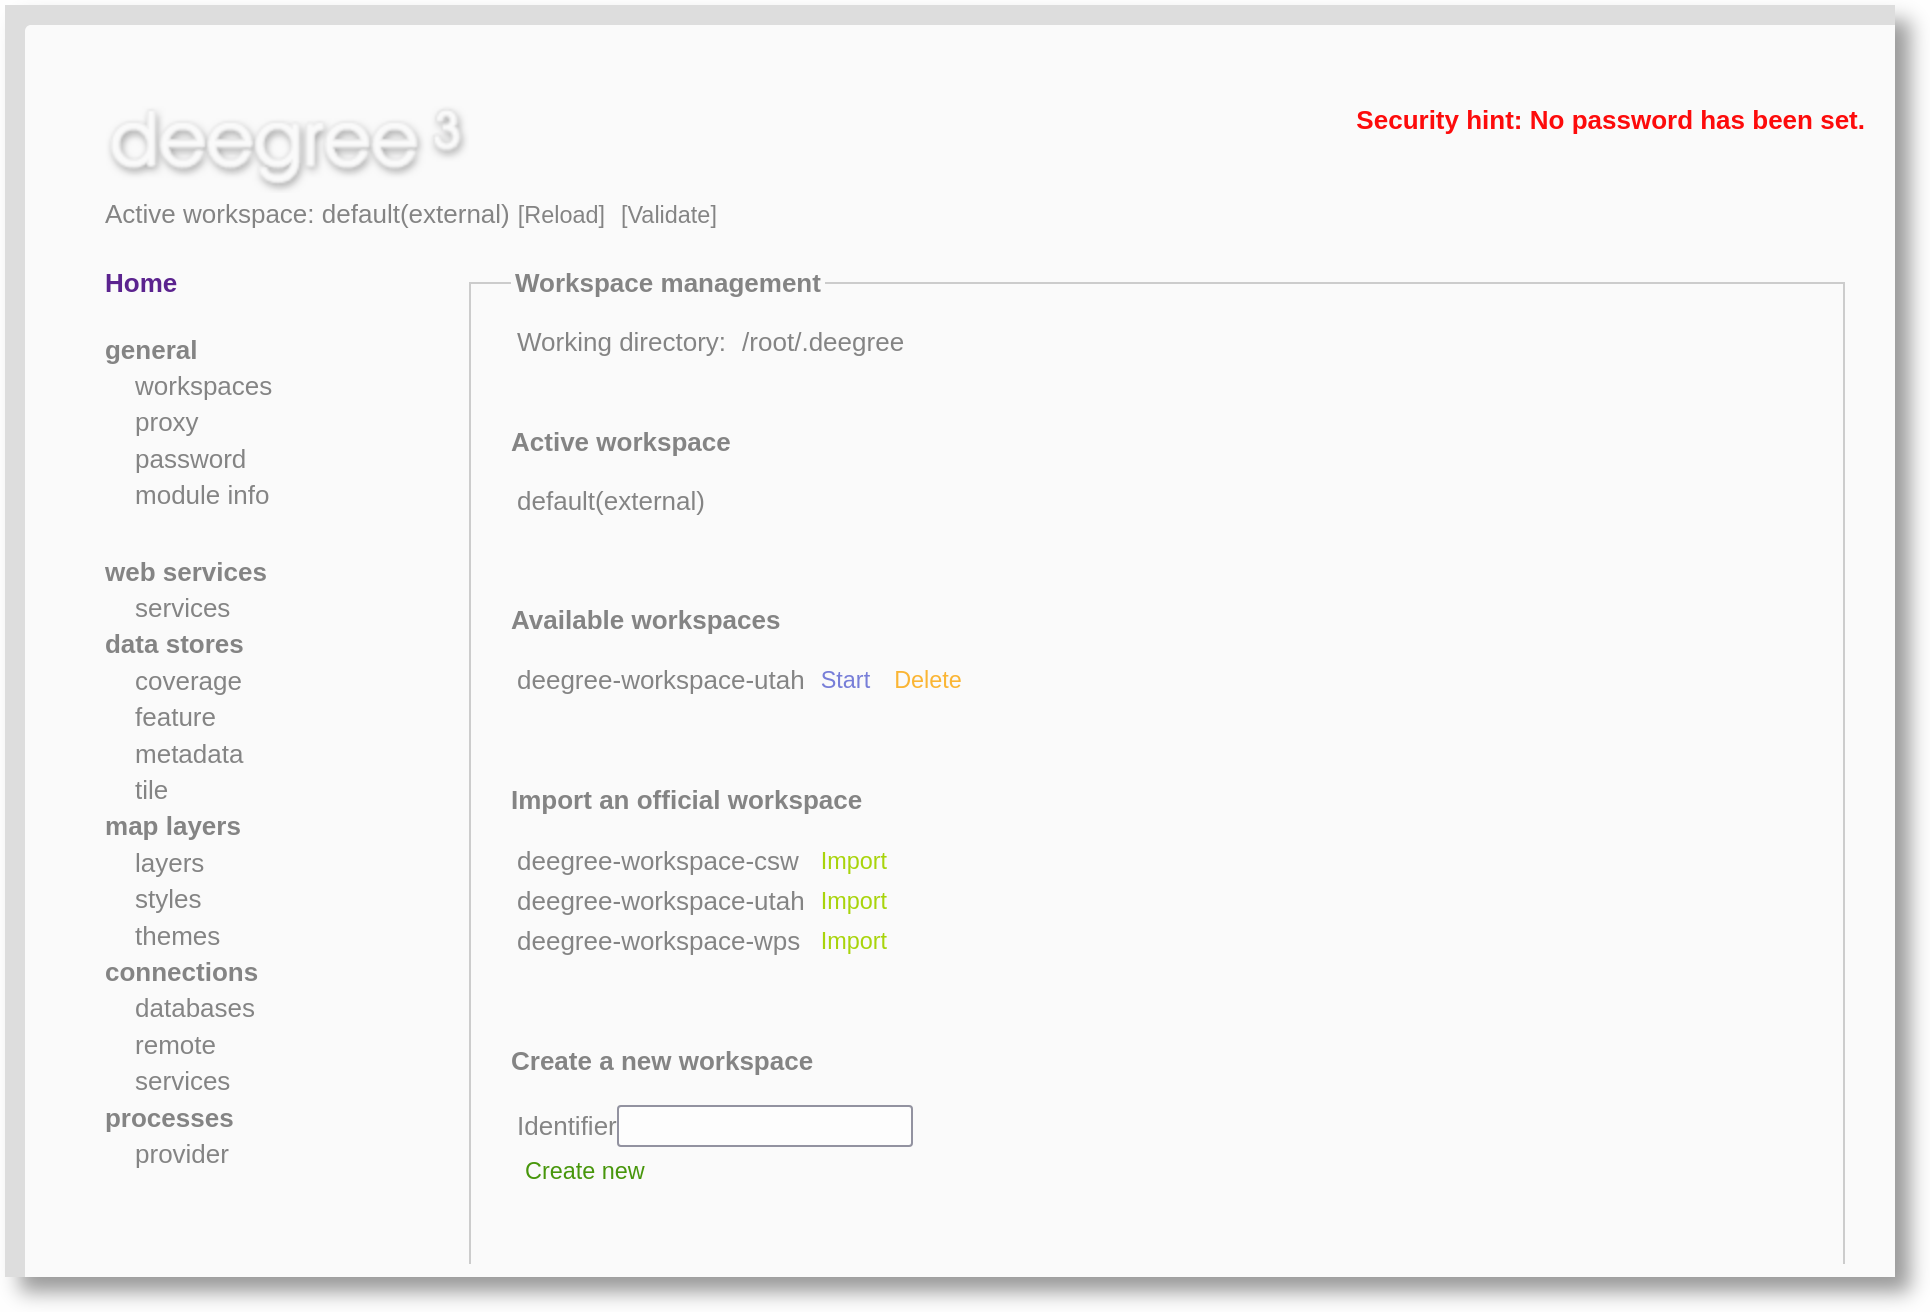Import the official deegree-workspace-utah workspace
The image size is (1930, 1312).
(x=853, y=901)
